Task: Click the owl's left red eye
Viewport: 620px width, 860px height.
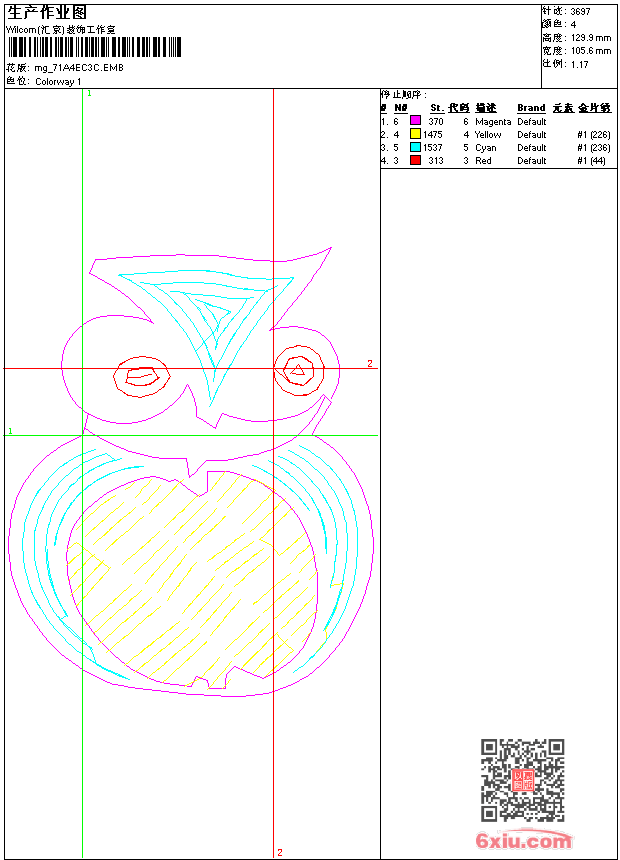Action: click(x=142, y=377)
